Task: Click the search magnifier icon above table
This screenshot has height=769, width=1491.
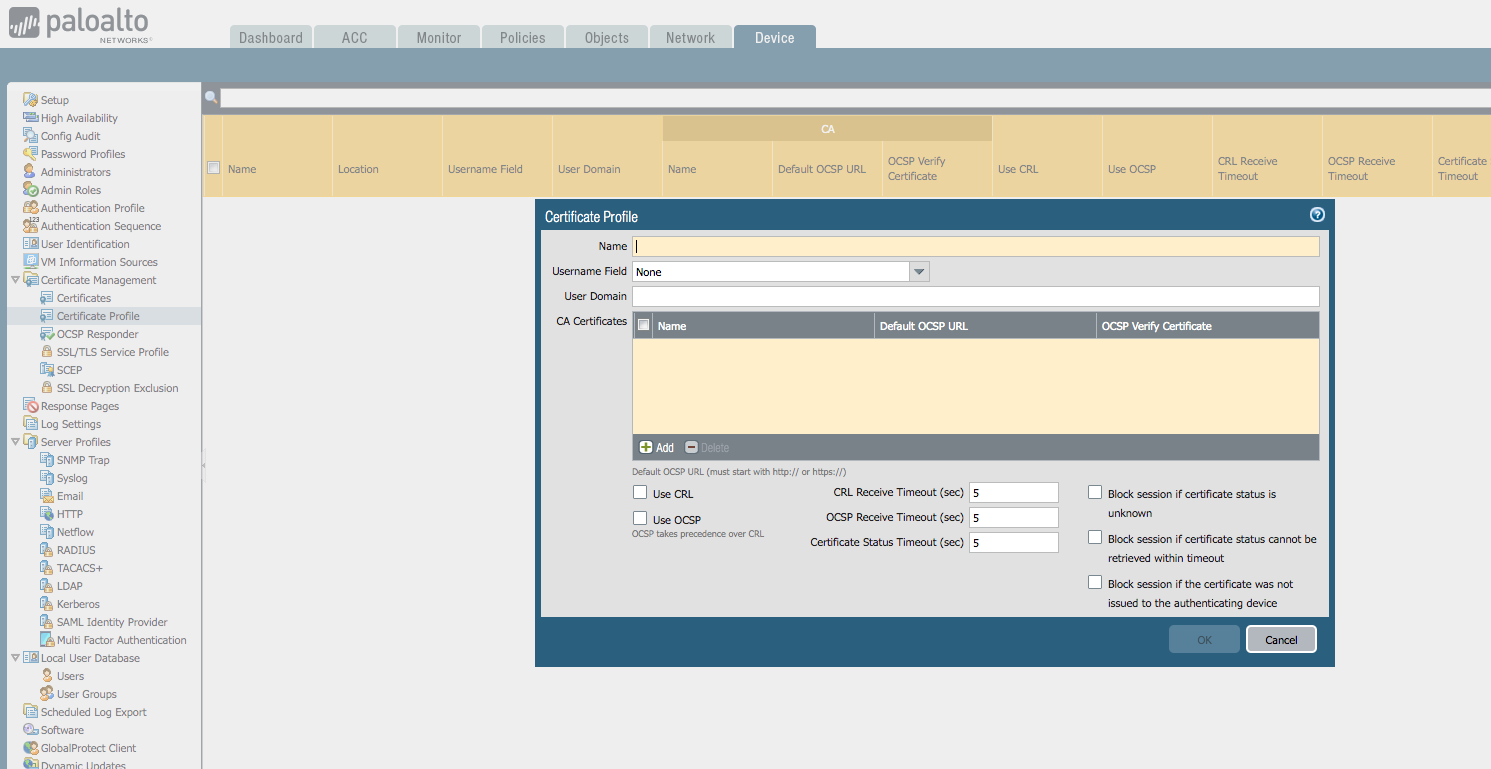Action: pyautogui.click(x=211, y=98)
